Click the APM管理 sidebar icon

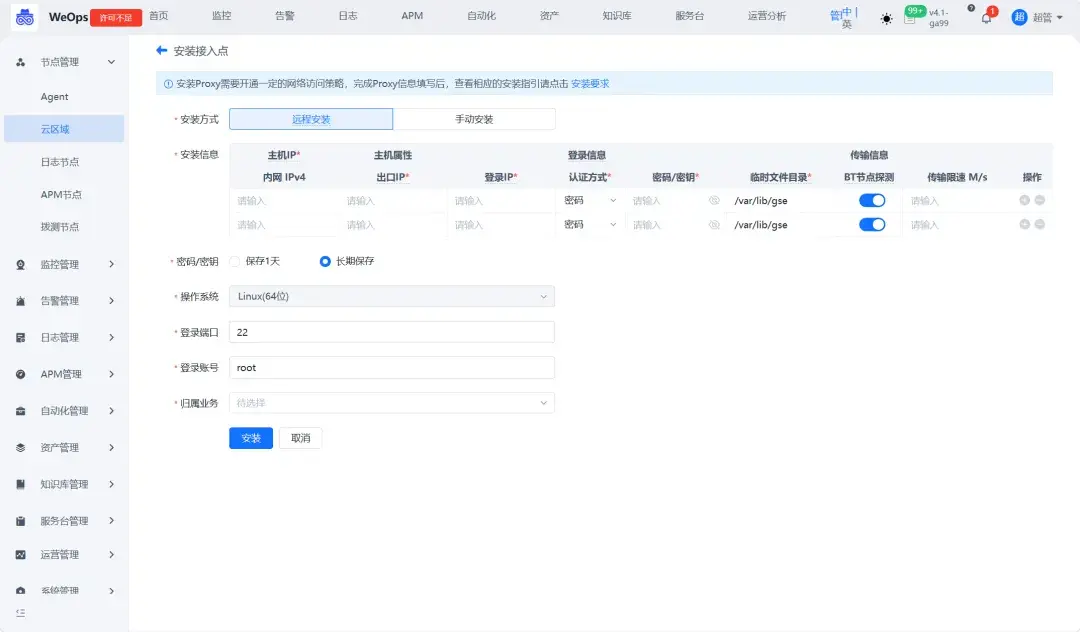coord(21,374)
